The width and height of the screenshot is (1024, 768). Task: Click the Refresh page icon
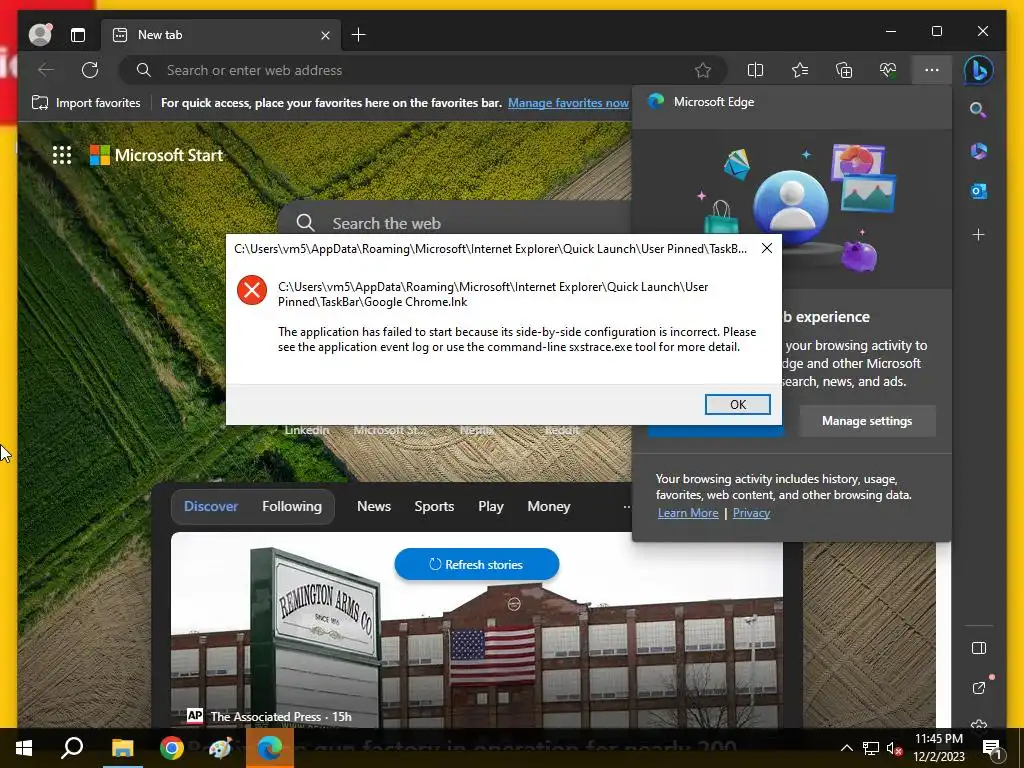point(90,70)
